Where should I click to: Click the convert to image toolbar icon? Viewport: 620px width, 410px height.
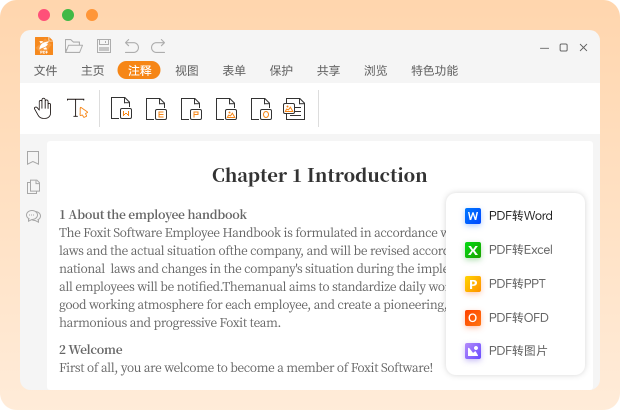[x=226, y=108]
